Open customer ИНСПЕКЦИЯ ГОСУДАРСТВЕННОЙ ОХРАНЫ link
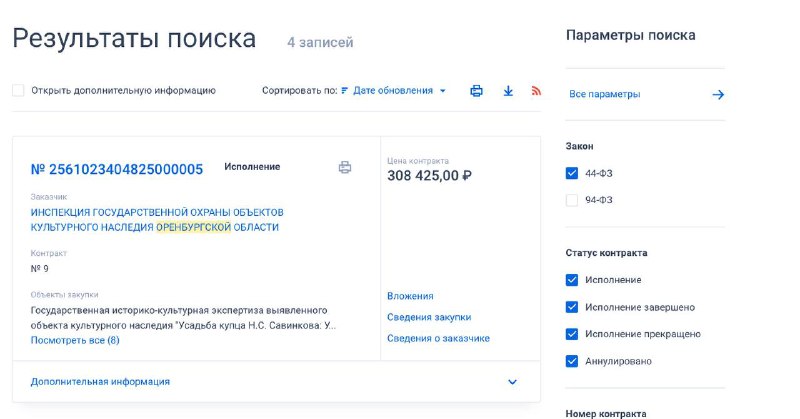 coord(157,220)
